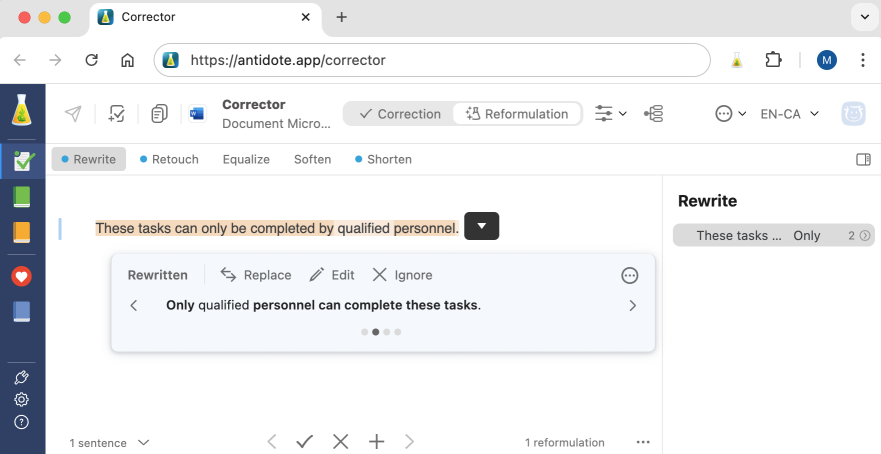Select the Retouch tab
This screenshot has width=881, height=454.
169,160
